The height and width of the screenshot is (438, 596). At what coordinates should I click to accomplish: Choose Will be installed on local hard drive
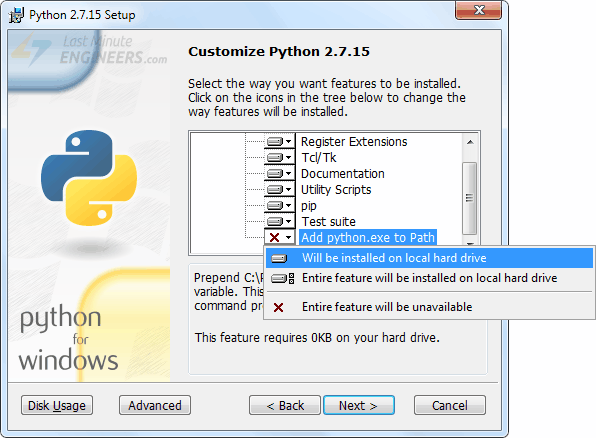pyautogui.click(x=429, y=258)
